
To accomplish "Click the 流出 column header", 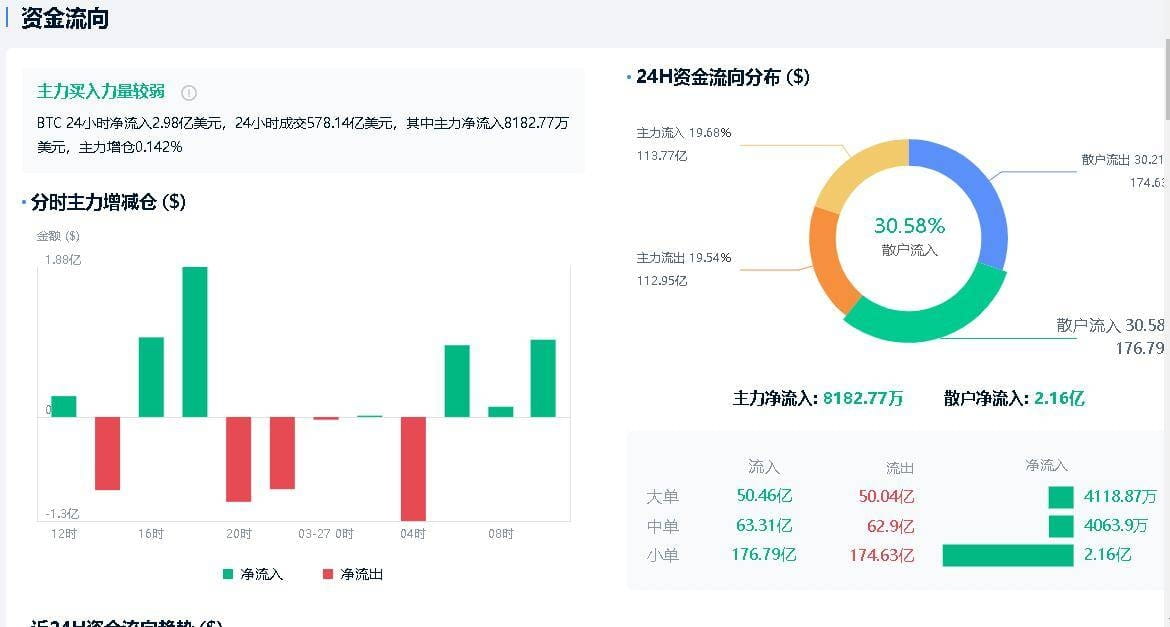I will (x=899, y=468).
